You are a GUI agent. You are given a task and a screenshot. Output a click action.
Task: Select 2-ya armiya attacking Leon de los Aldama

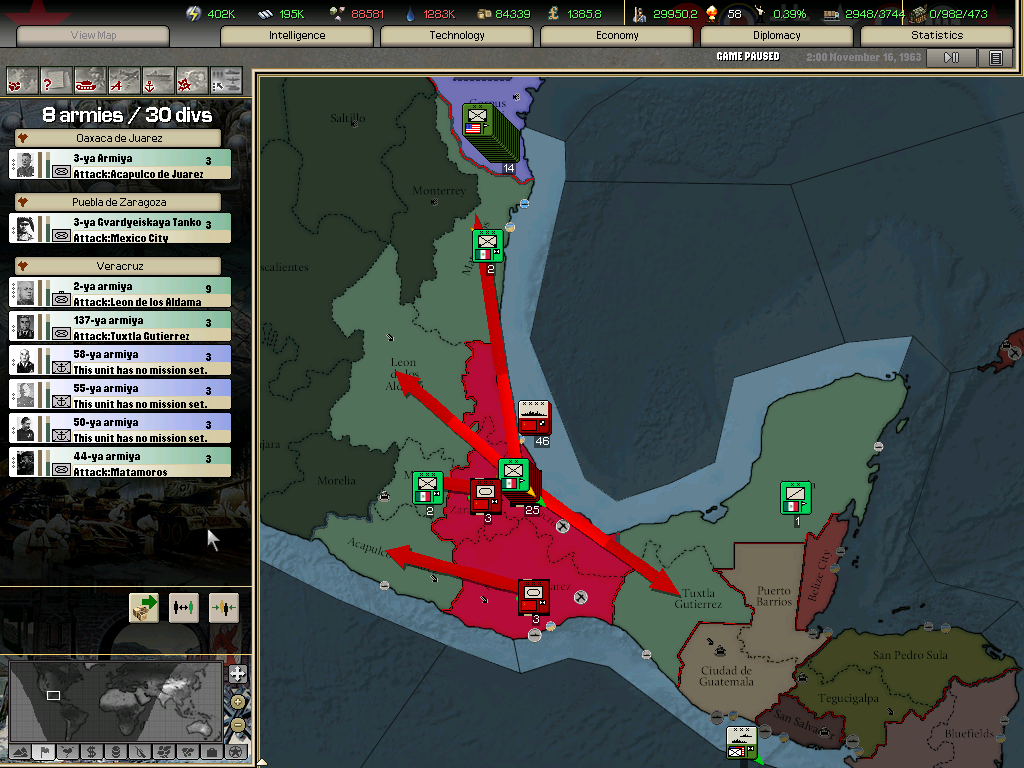point(120,293)
